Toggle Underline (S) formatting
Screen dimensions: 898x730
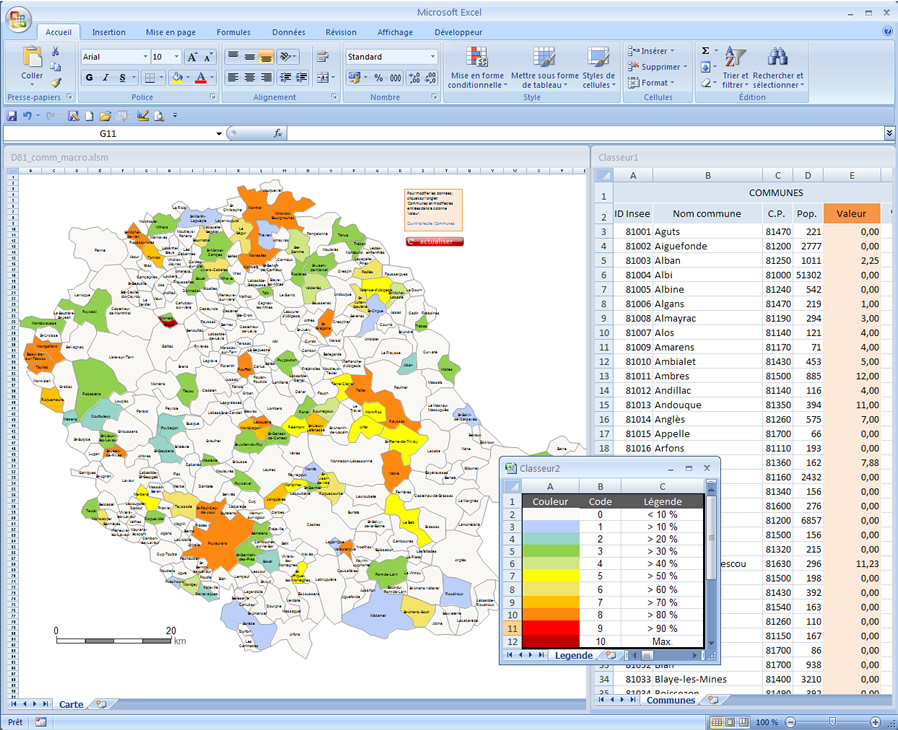tap(122, 77)
